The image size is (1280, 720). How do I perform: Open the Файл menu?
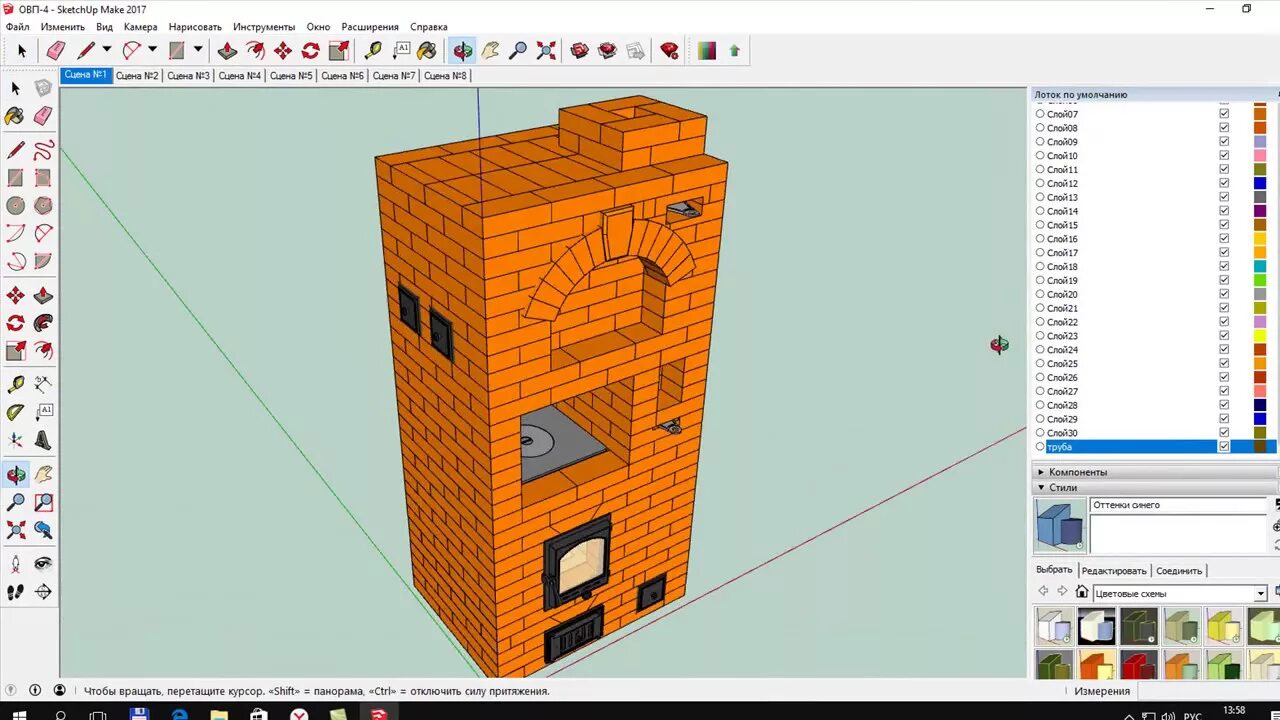point(17,27)
